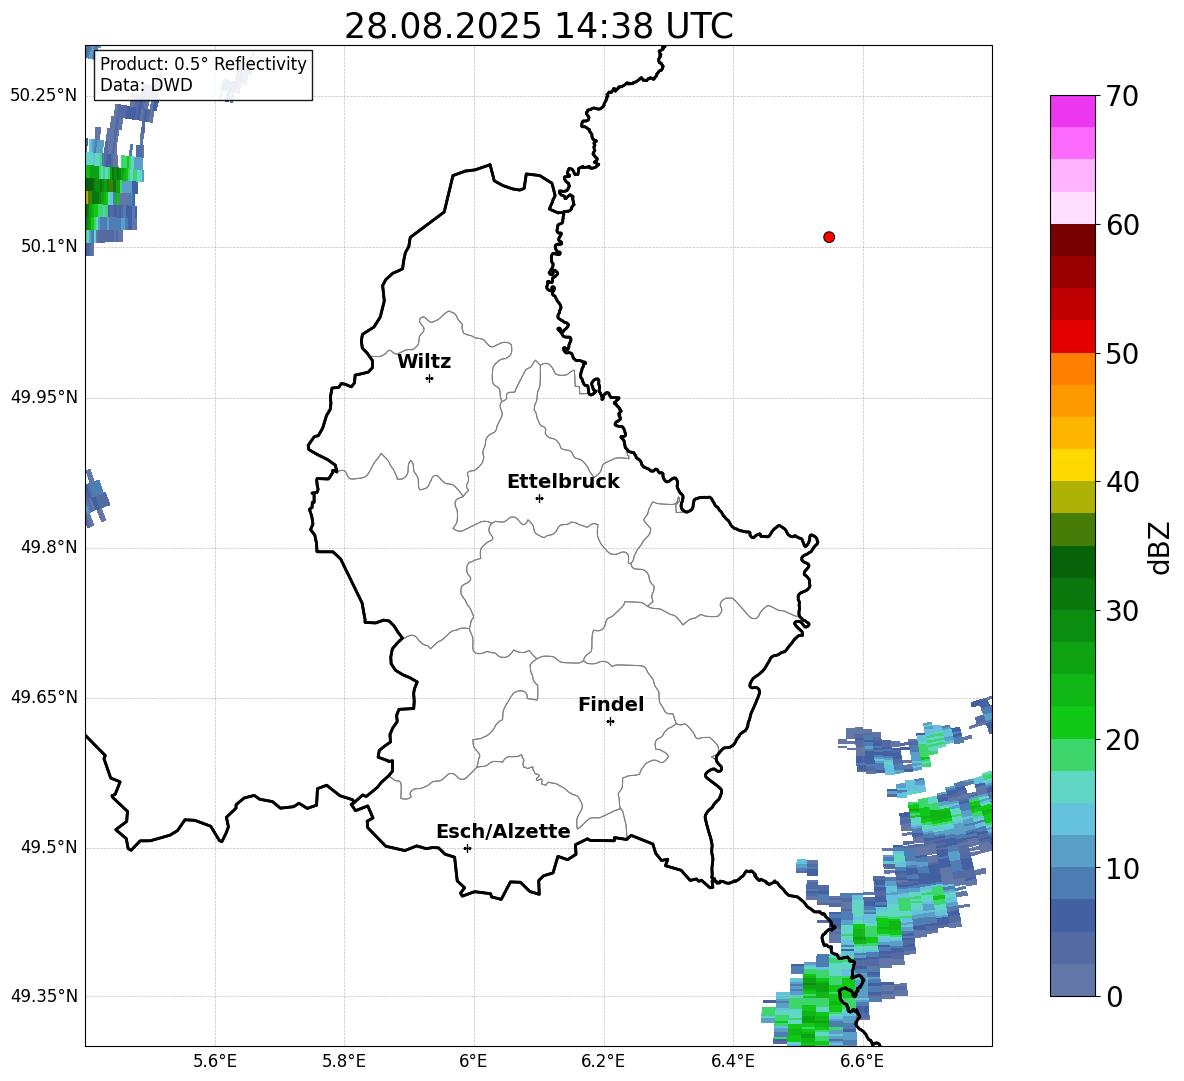This screenshot has height=1081, width=1184.
Task: Click the 40 colorbar tick label
Action: (1122, 482)
